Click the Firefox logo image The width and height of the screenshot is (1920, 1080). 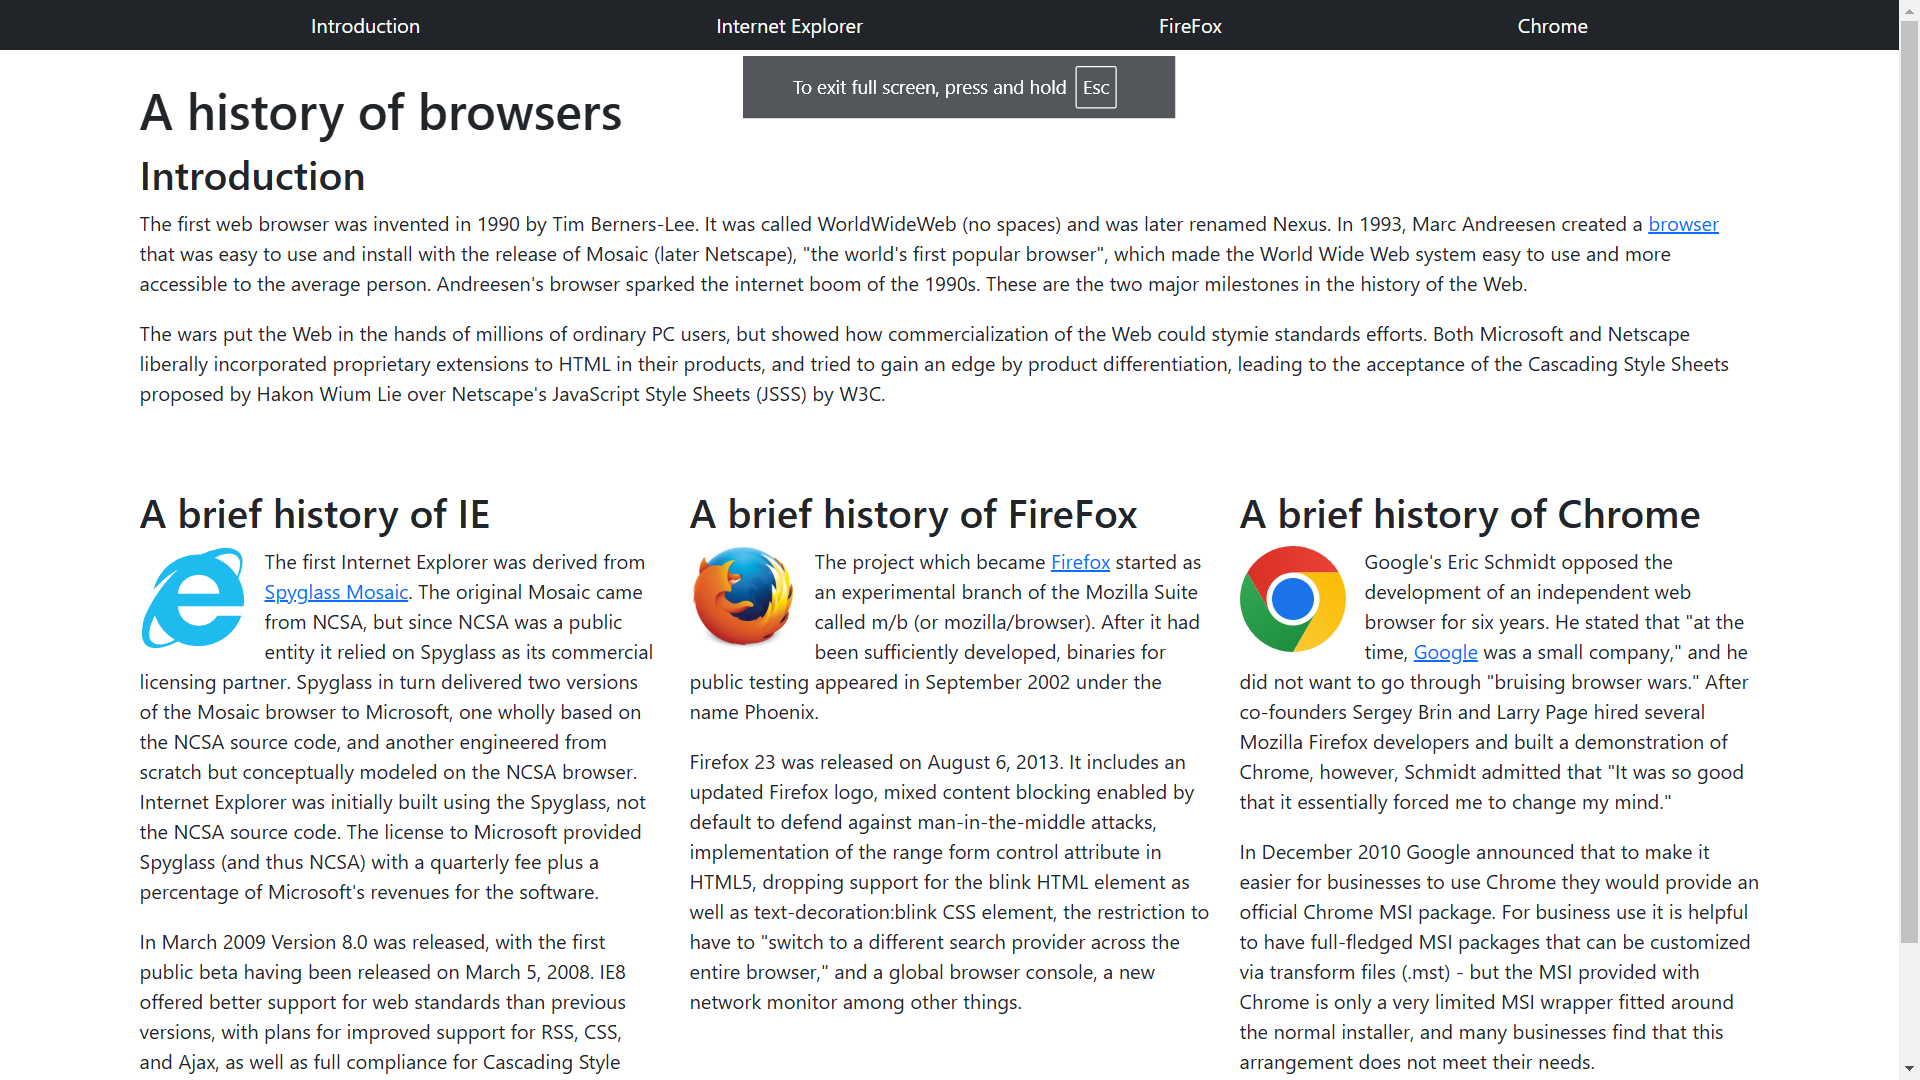(x=743, y=597)
